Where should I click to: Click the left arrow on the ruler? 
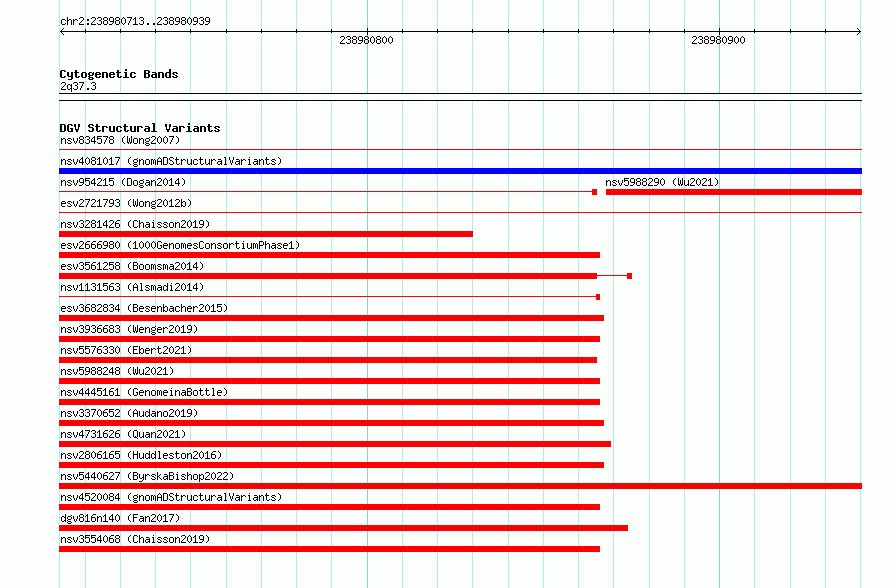pyautogui.click(x=62, y=32)
